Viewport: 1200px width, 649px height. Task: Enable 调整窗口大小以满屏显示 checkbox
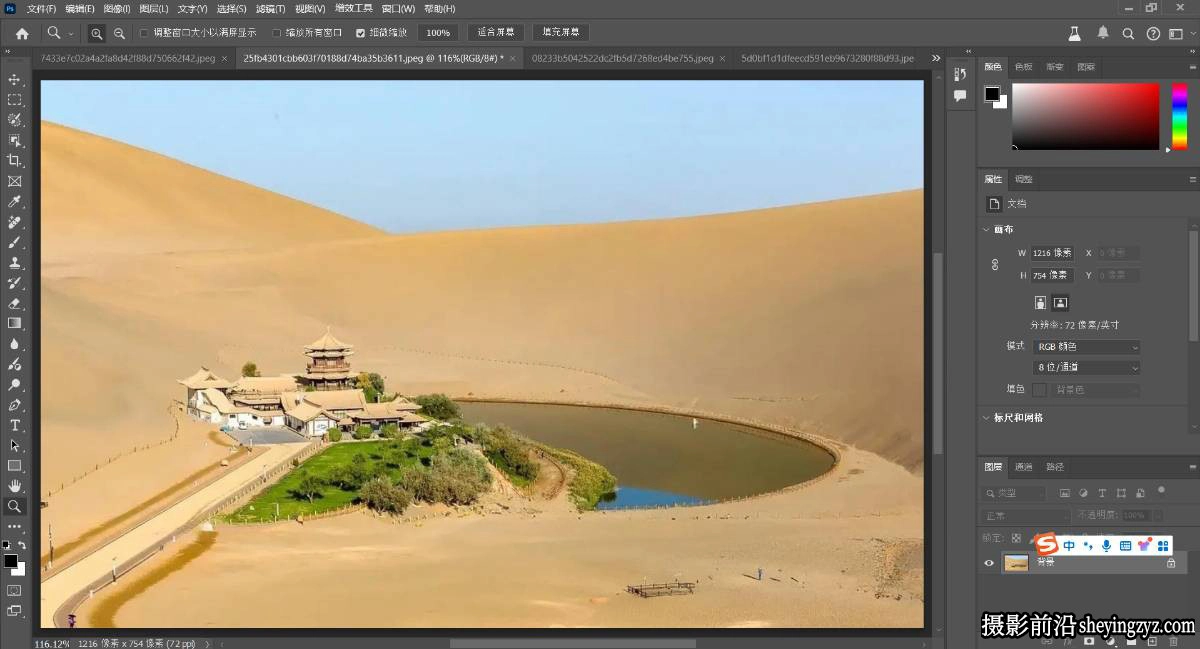click(143, 33)
